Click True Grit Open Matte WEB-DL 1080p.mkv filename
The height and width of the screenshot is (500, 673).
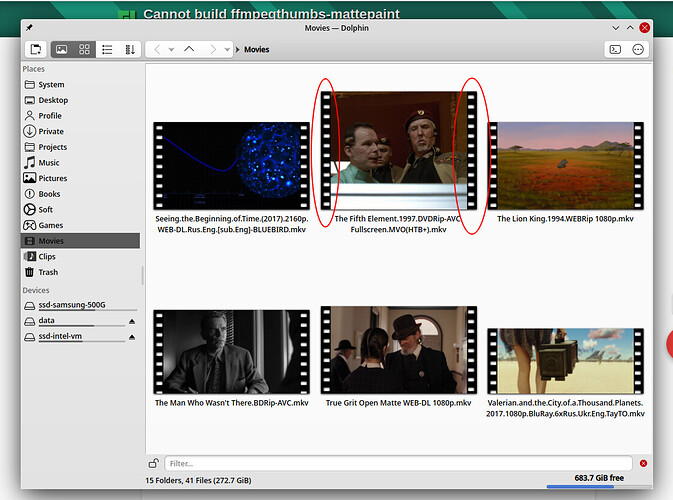coord(398,403)
